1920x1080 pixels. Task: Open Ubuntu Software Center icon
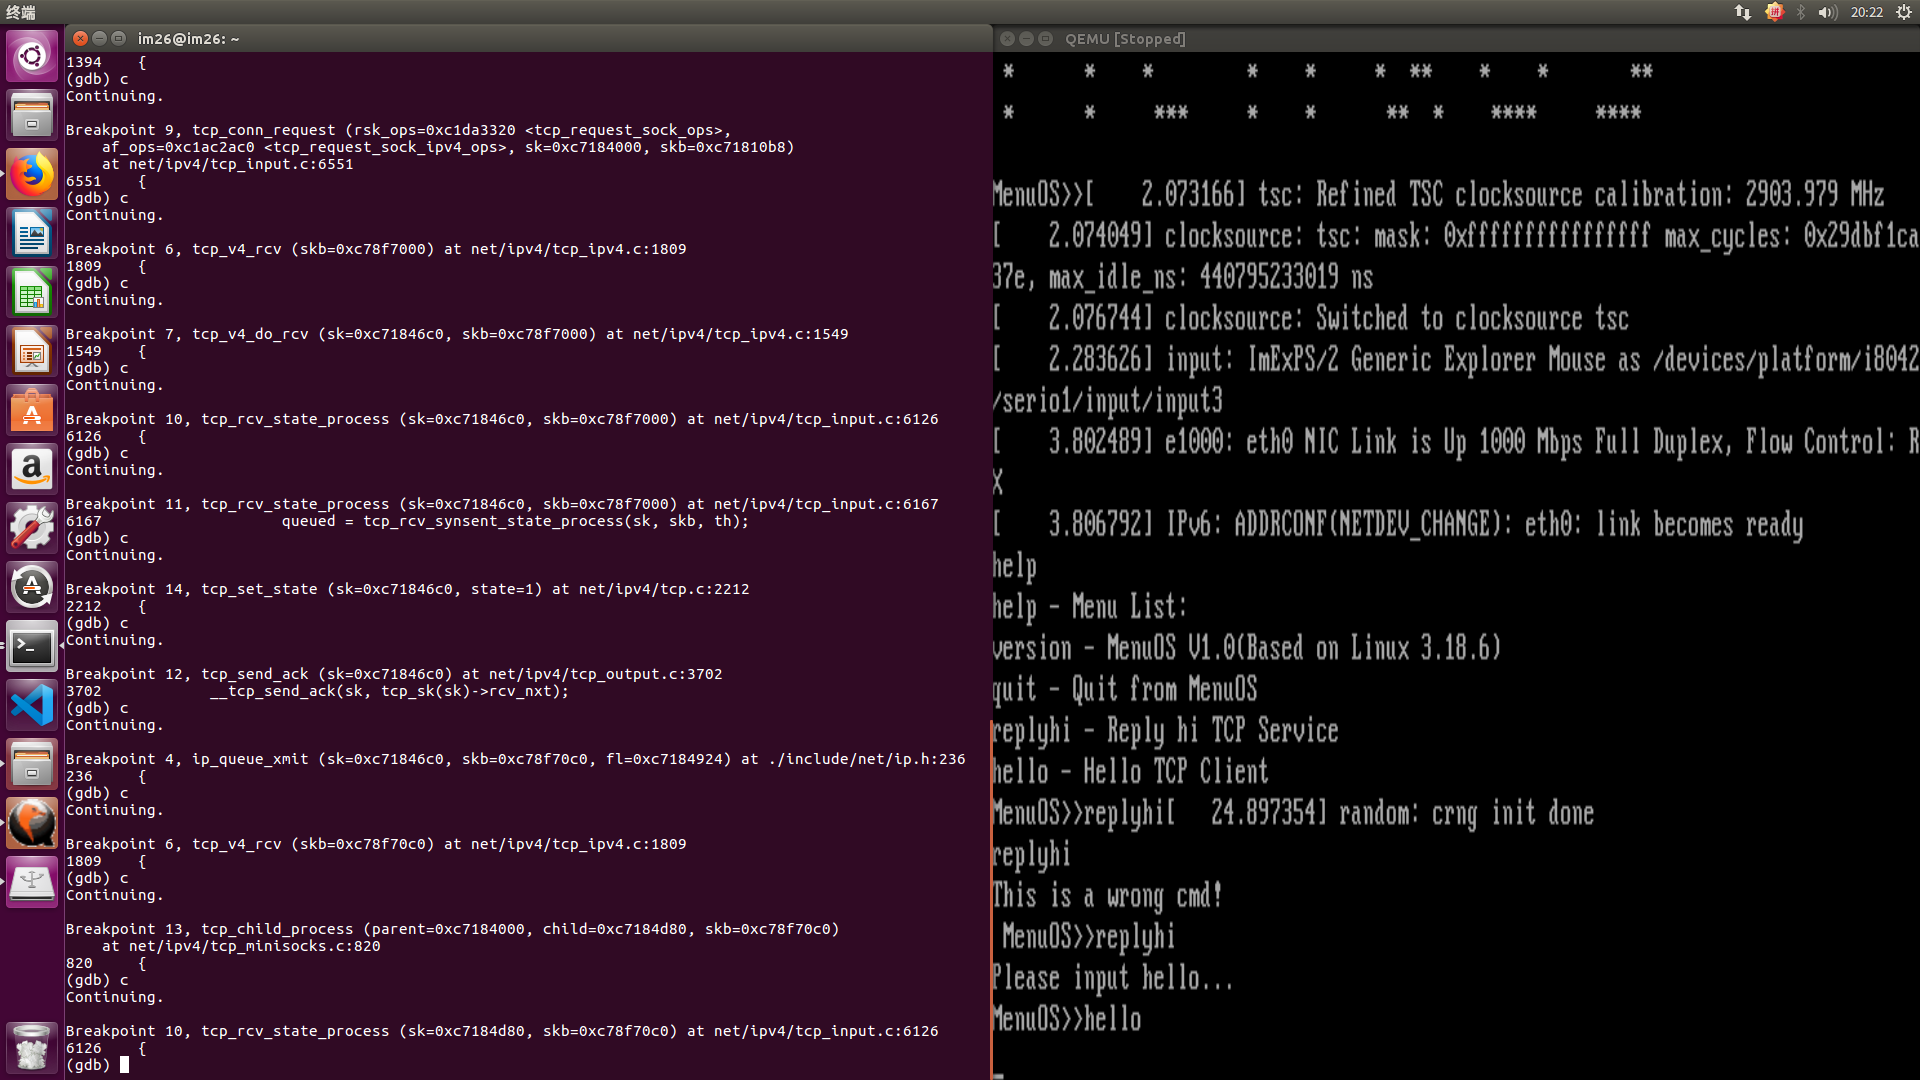[32, 411]
